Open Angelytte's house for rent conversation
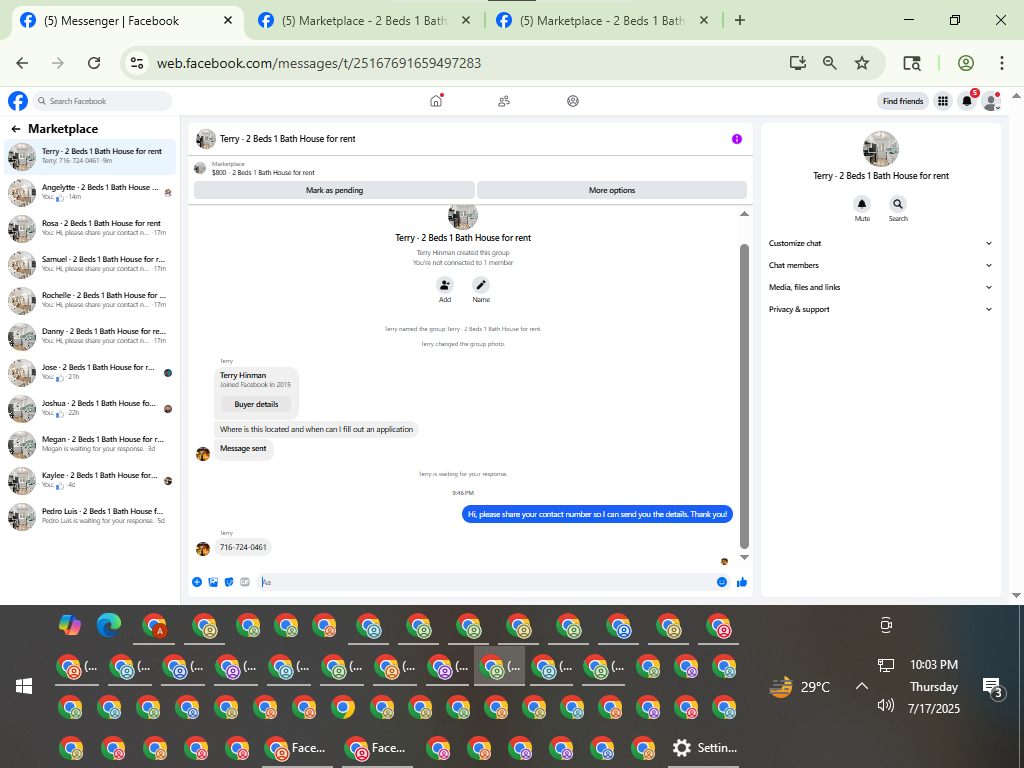This screenshot has height=768, width=1024. (90, 193)
